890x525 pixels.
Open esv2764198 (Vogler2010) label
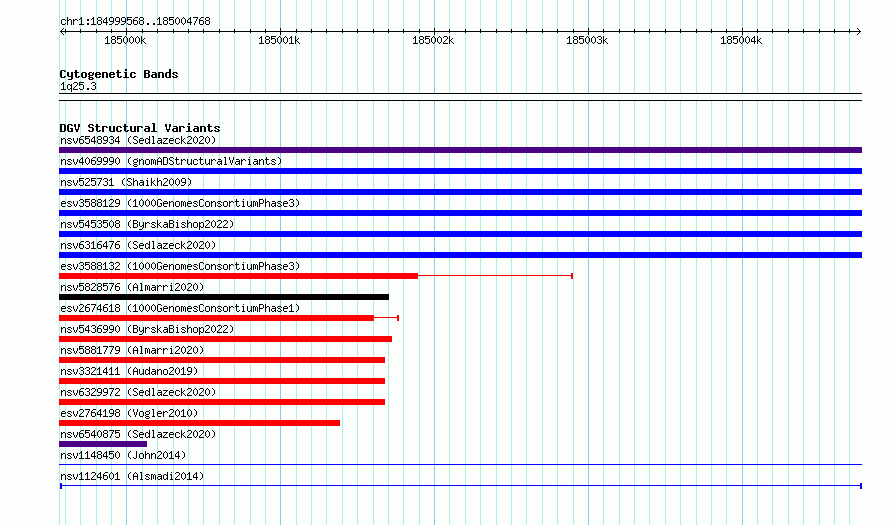tap(129, 413)
